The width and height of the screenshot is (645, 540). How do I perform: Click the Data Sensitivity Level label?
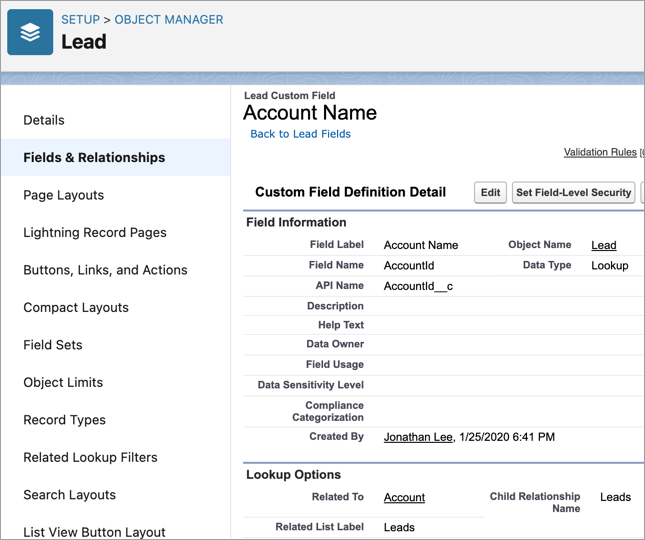(x=311, y=385)
